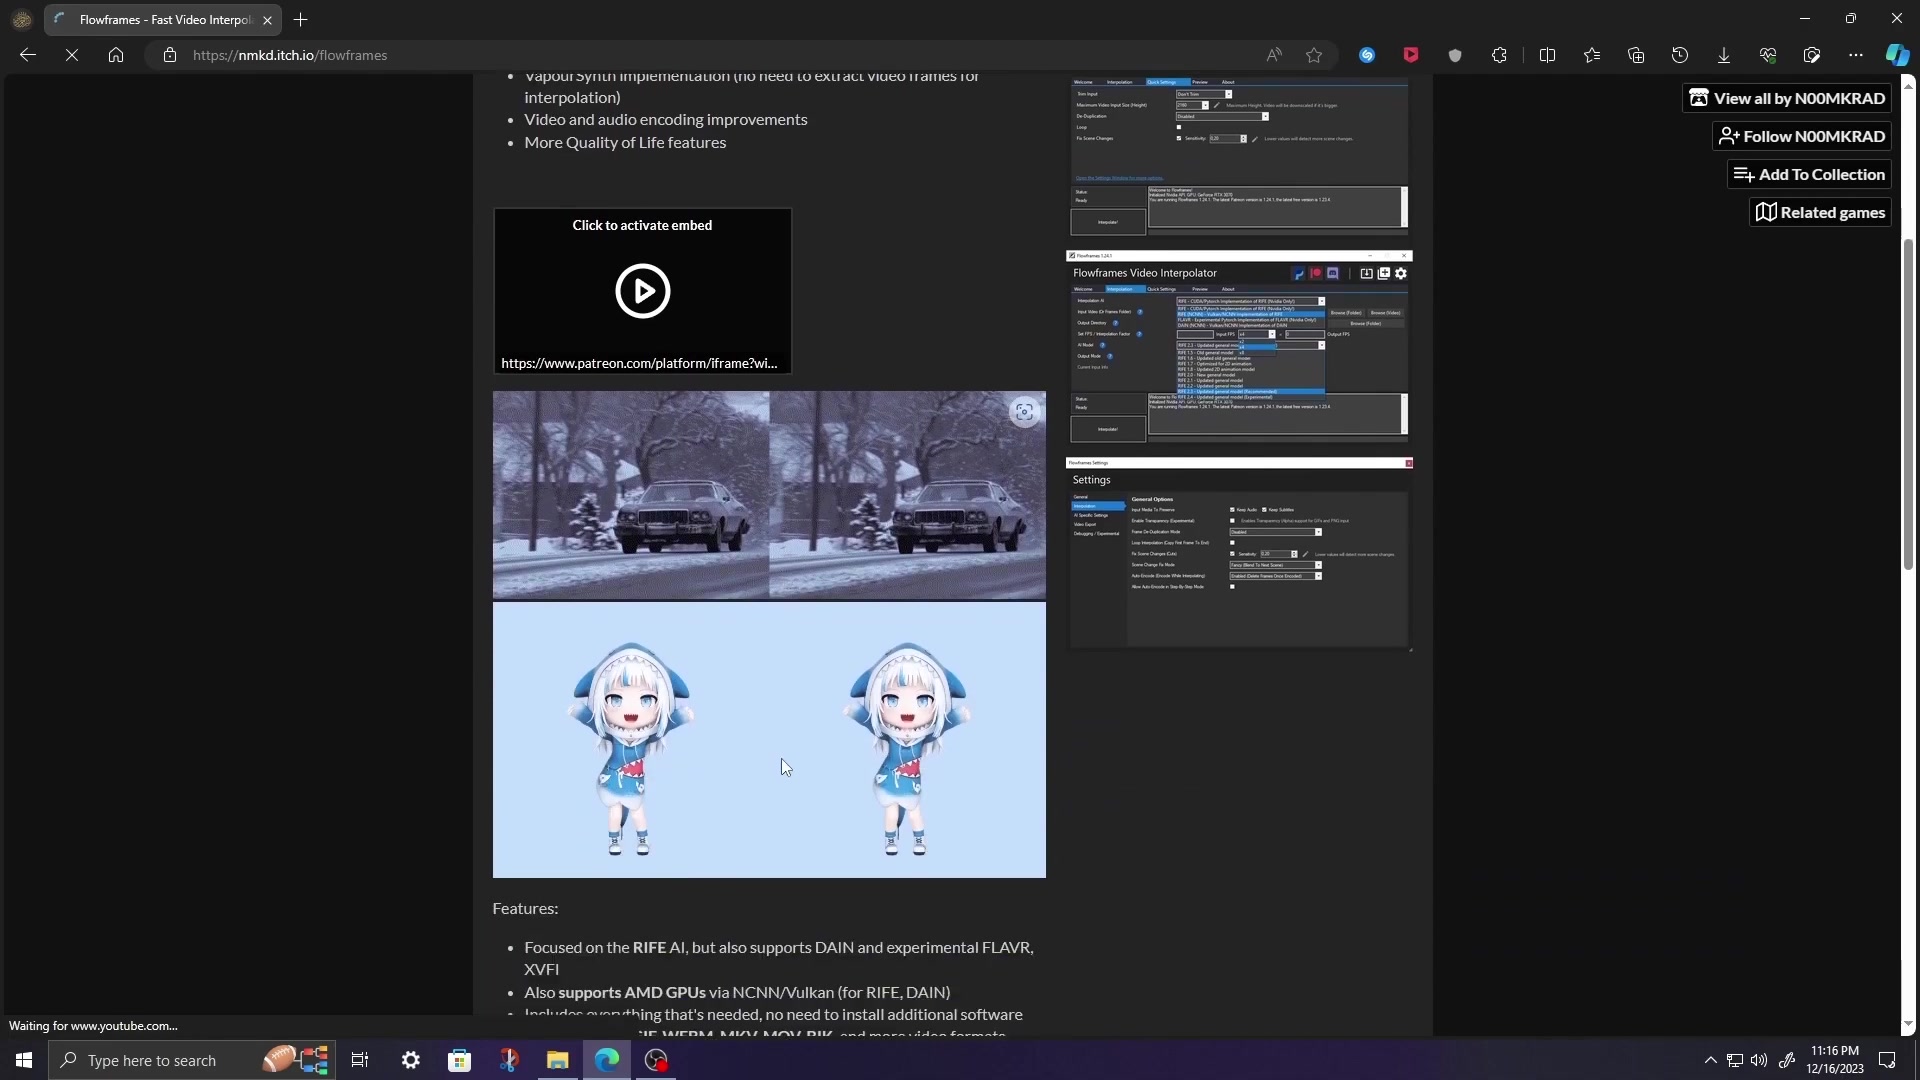Click the "Features:" heading text
The image size is (1920, 1080).
tap(525, 909)
